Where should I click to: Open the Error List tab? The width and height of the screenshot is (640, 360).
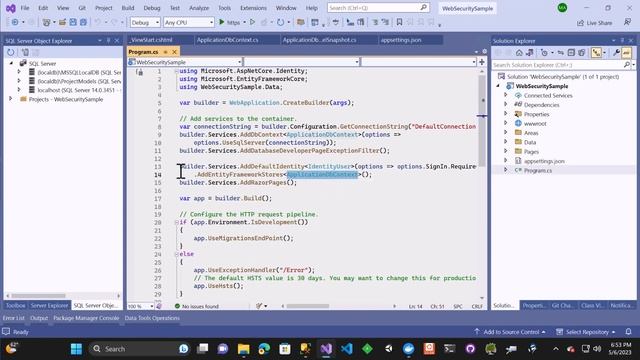tap(13, 318)
